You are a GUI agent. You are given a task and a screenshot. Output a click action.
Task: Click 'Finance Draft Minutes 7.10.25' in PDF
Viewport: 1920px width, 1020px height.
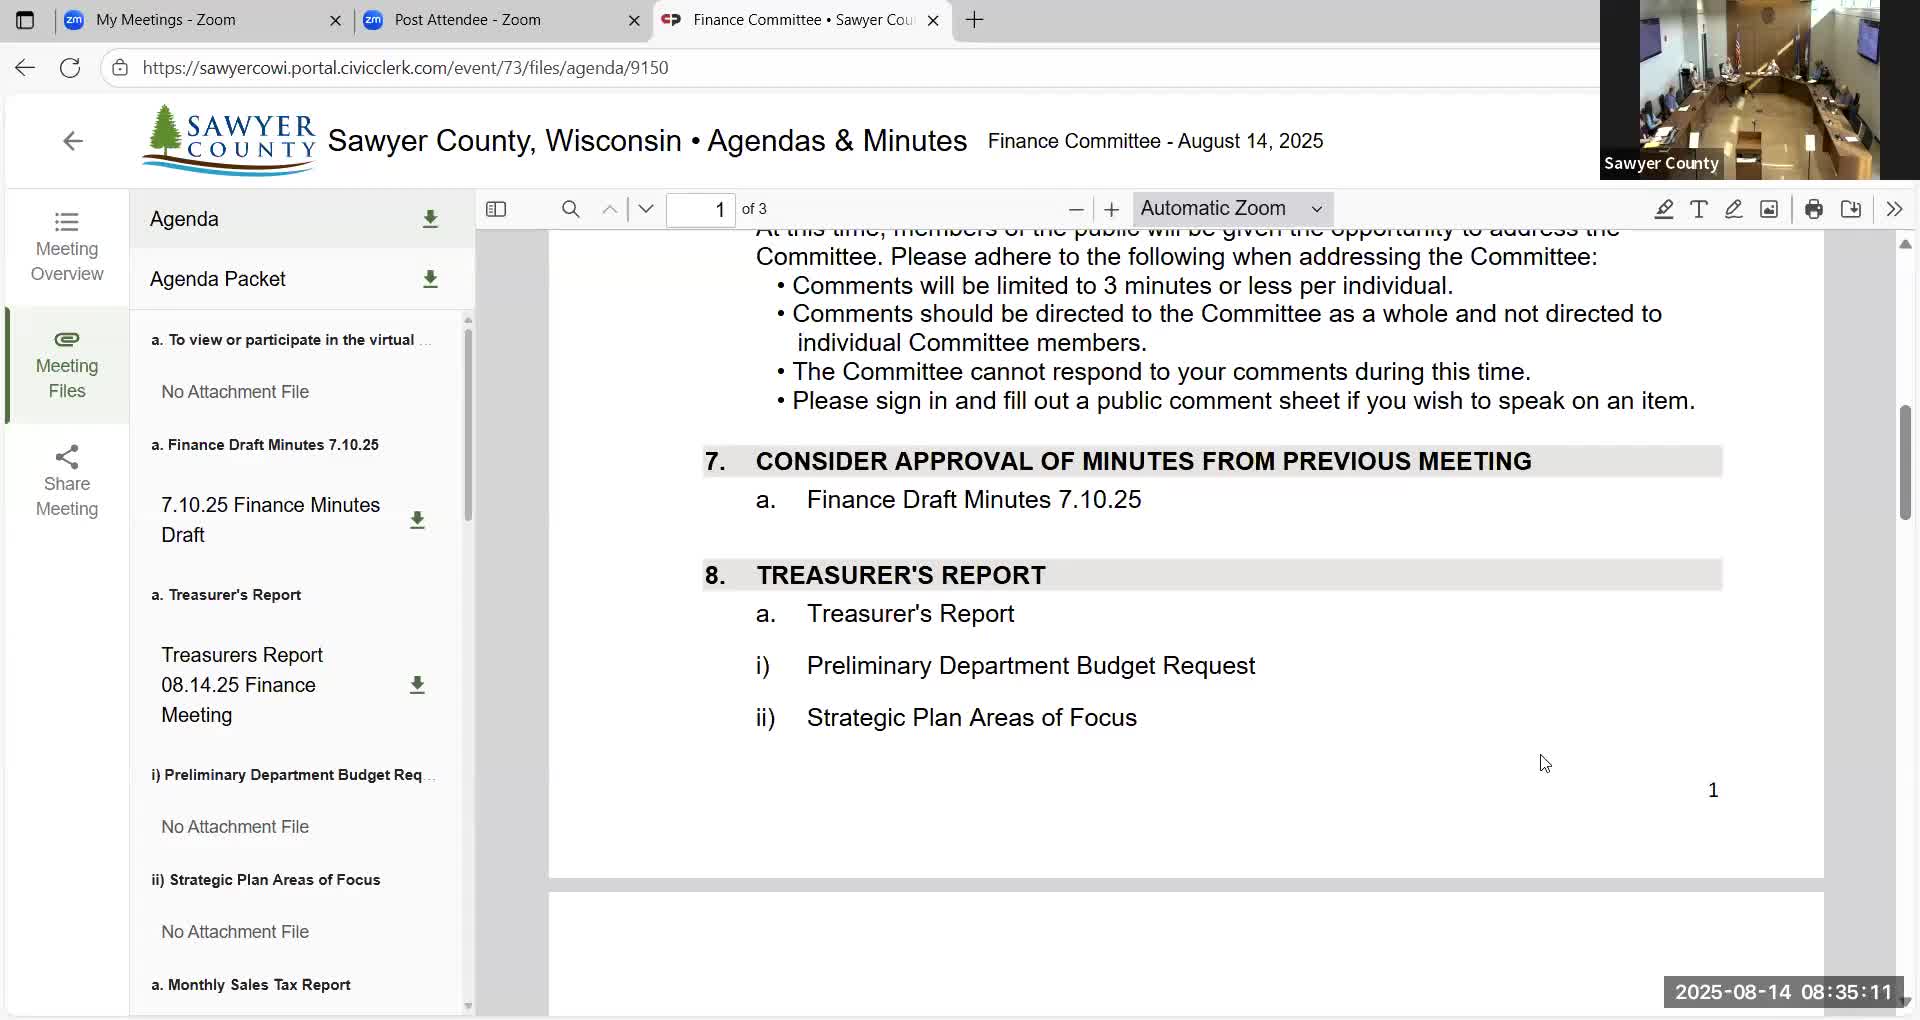pos(973,500)
